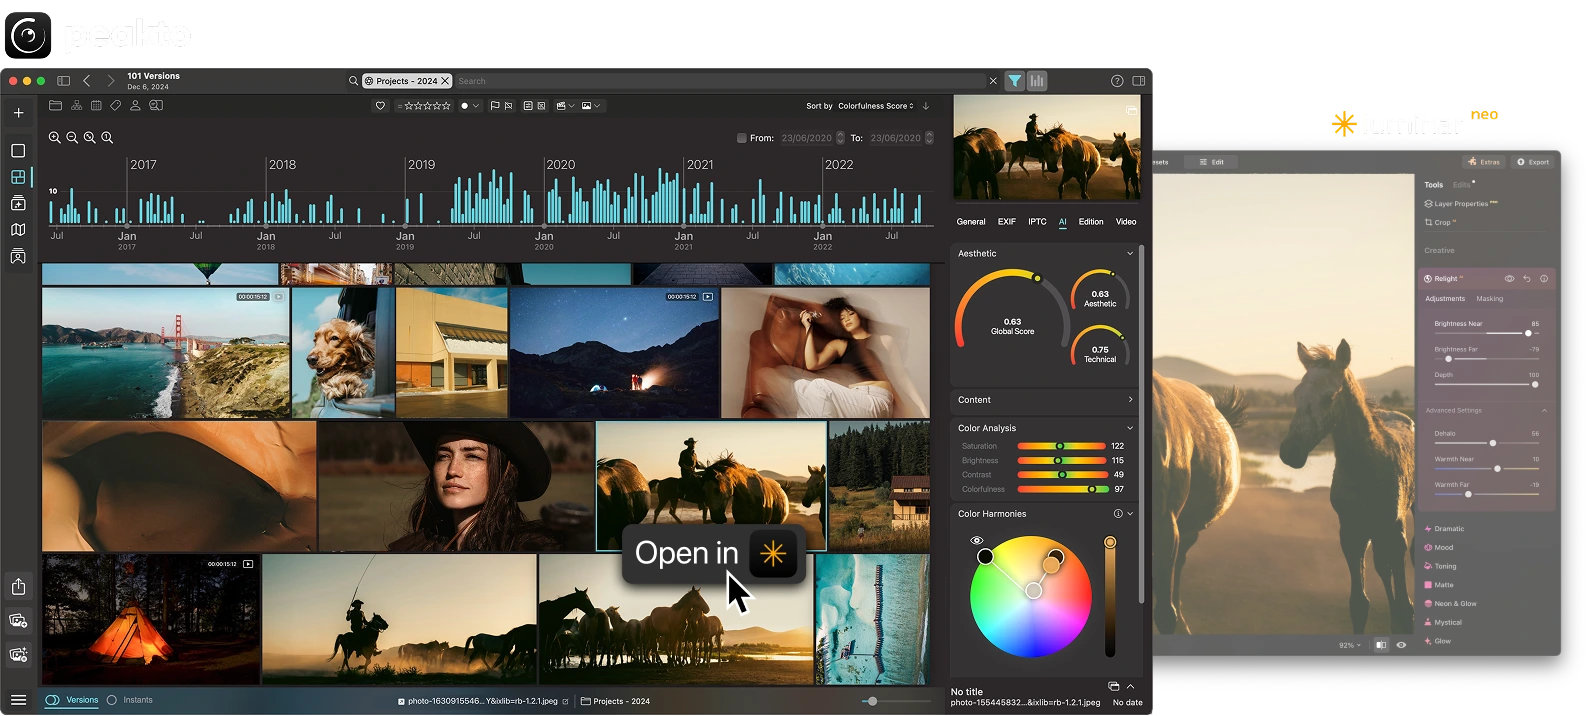
Task: Expand the Content section
Action: tap(1130, 400)
